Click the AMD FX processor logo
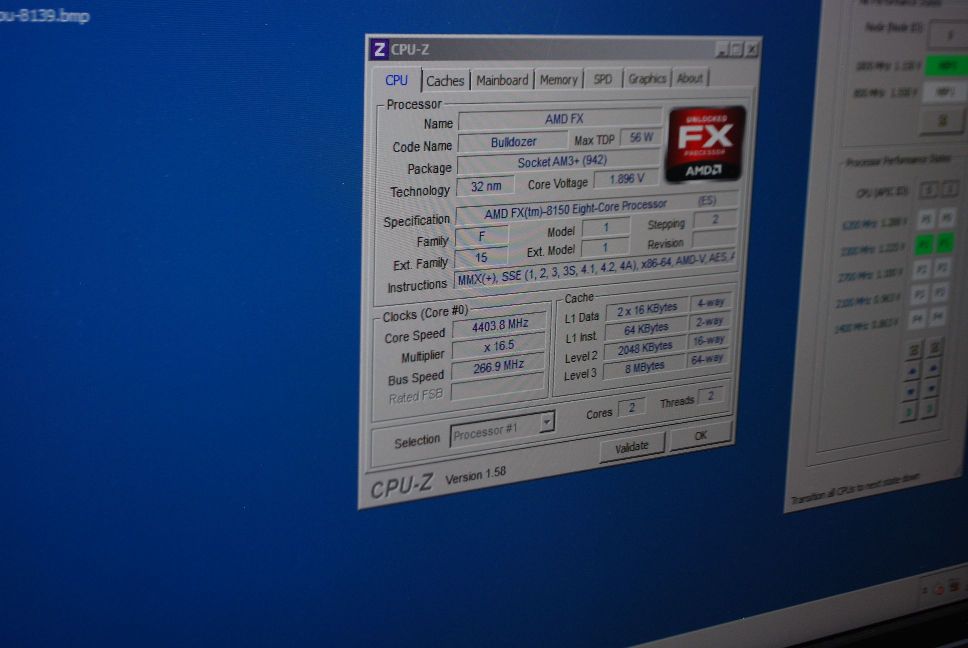Screen dimensions: 968x648 pos(706,144)
